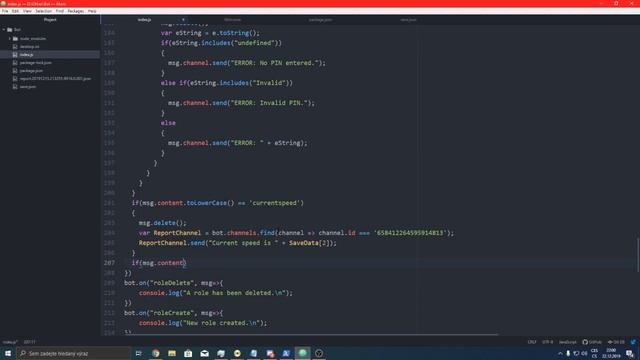Open the Find menu
Viewport: 640px width, 360px height.
click(60, 11)
